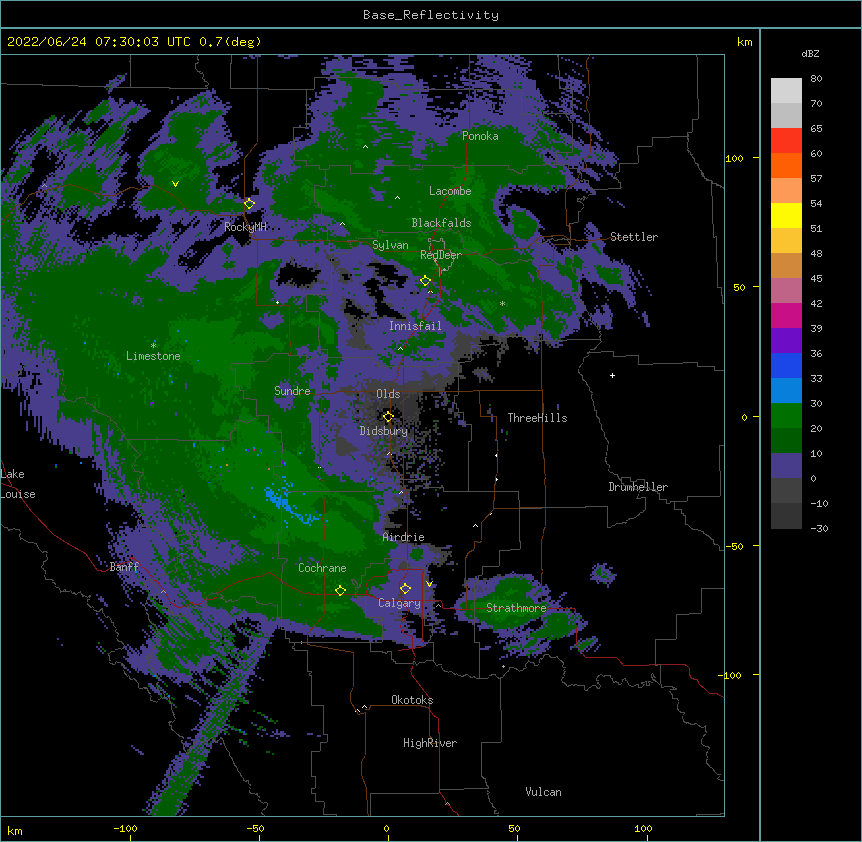Click the Sylvan label
862x842 pixels.
390,245
